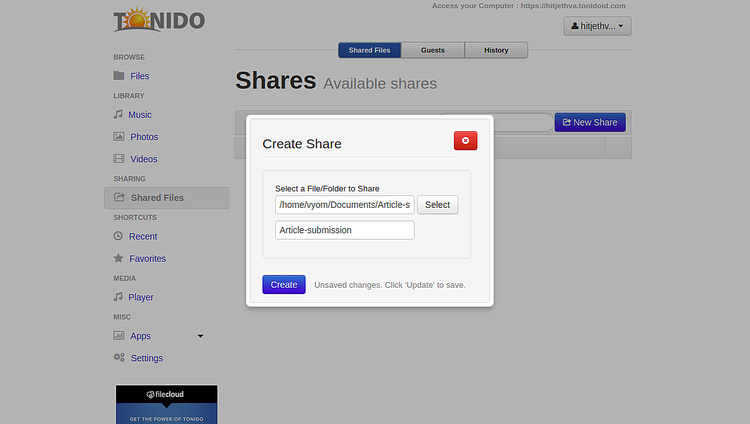Switch to the History tab
Viewport: 750px width, 424px height.
[496, 50]
